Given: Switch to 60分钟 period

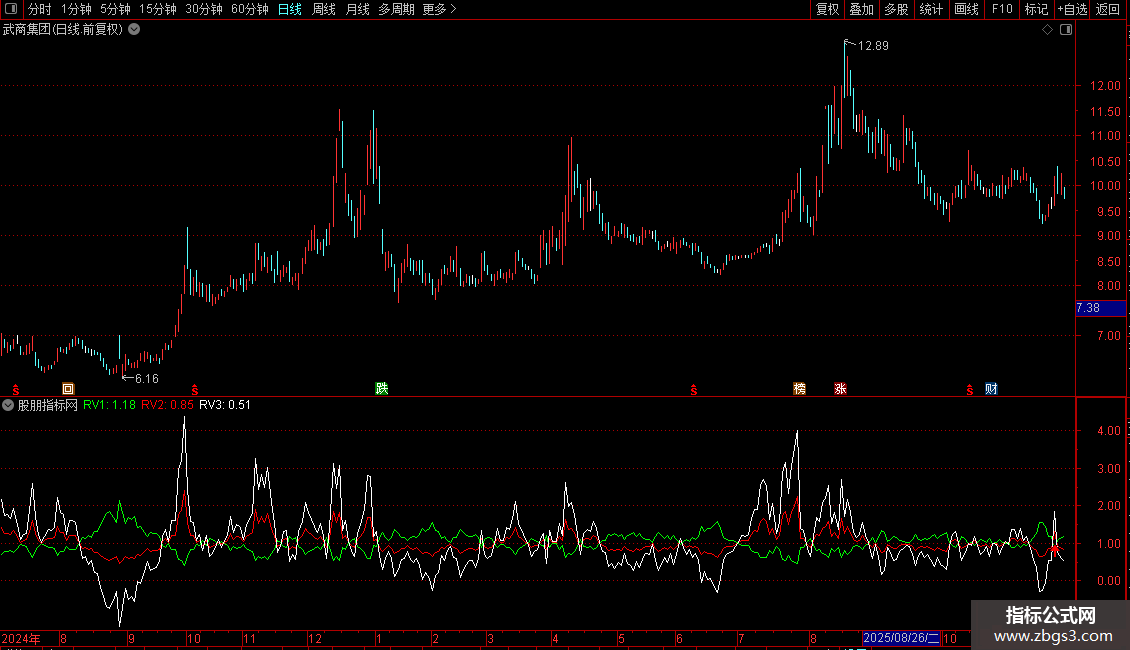Looking at the screenshot, I should tap(250, 9).
